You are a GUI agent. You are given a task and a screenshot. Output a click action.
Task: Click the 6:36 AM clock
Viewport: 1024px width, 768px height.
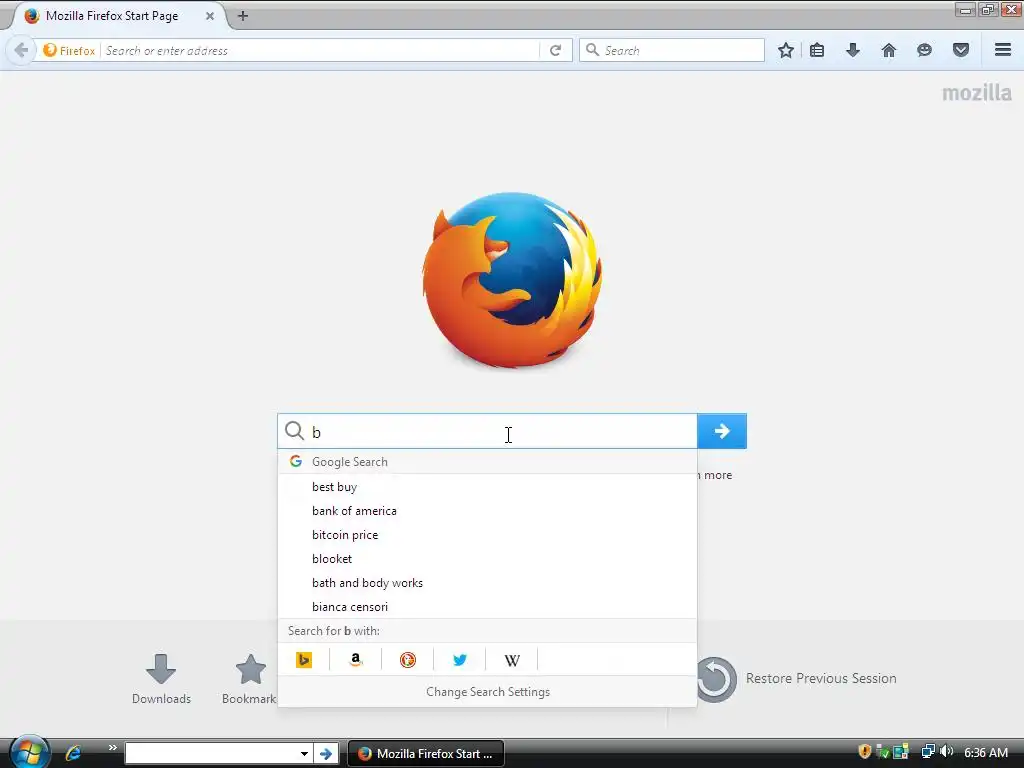tap(986, 752)
